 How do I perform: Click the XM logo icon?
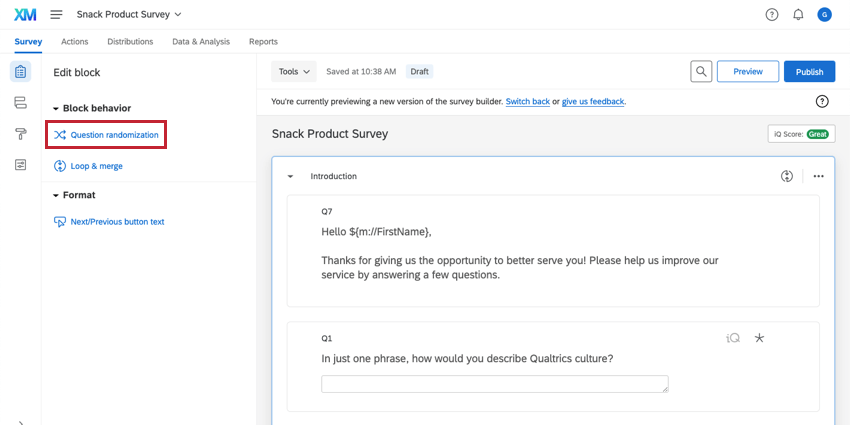coord(25,14)
